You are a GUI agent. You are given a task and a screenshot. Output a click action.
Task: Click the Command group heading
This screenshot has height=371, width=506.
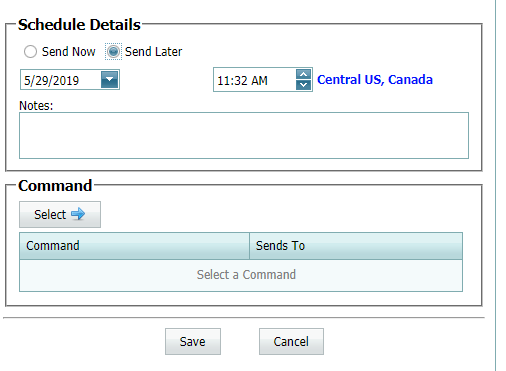pyautogui.click(x=55, y=186)
